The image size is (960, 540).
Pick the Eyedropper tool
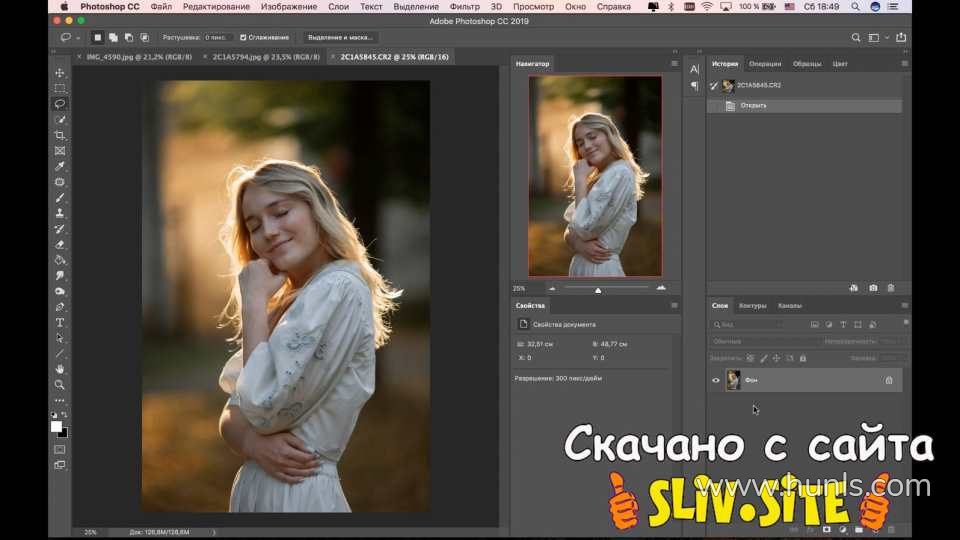[60, 166]
